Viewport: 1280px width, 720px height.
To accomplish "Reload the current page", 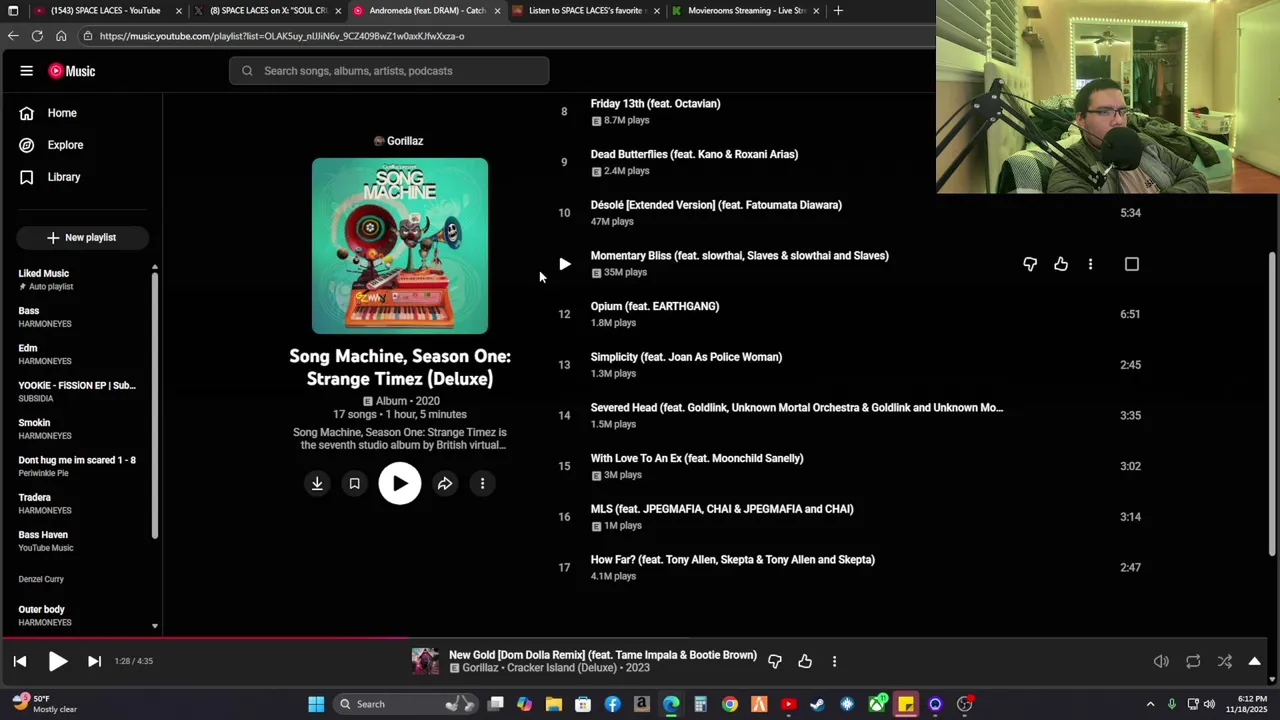I will click(37, 36).
